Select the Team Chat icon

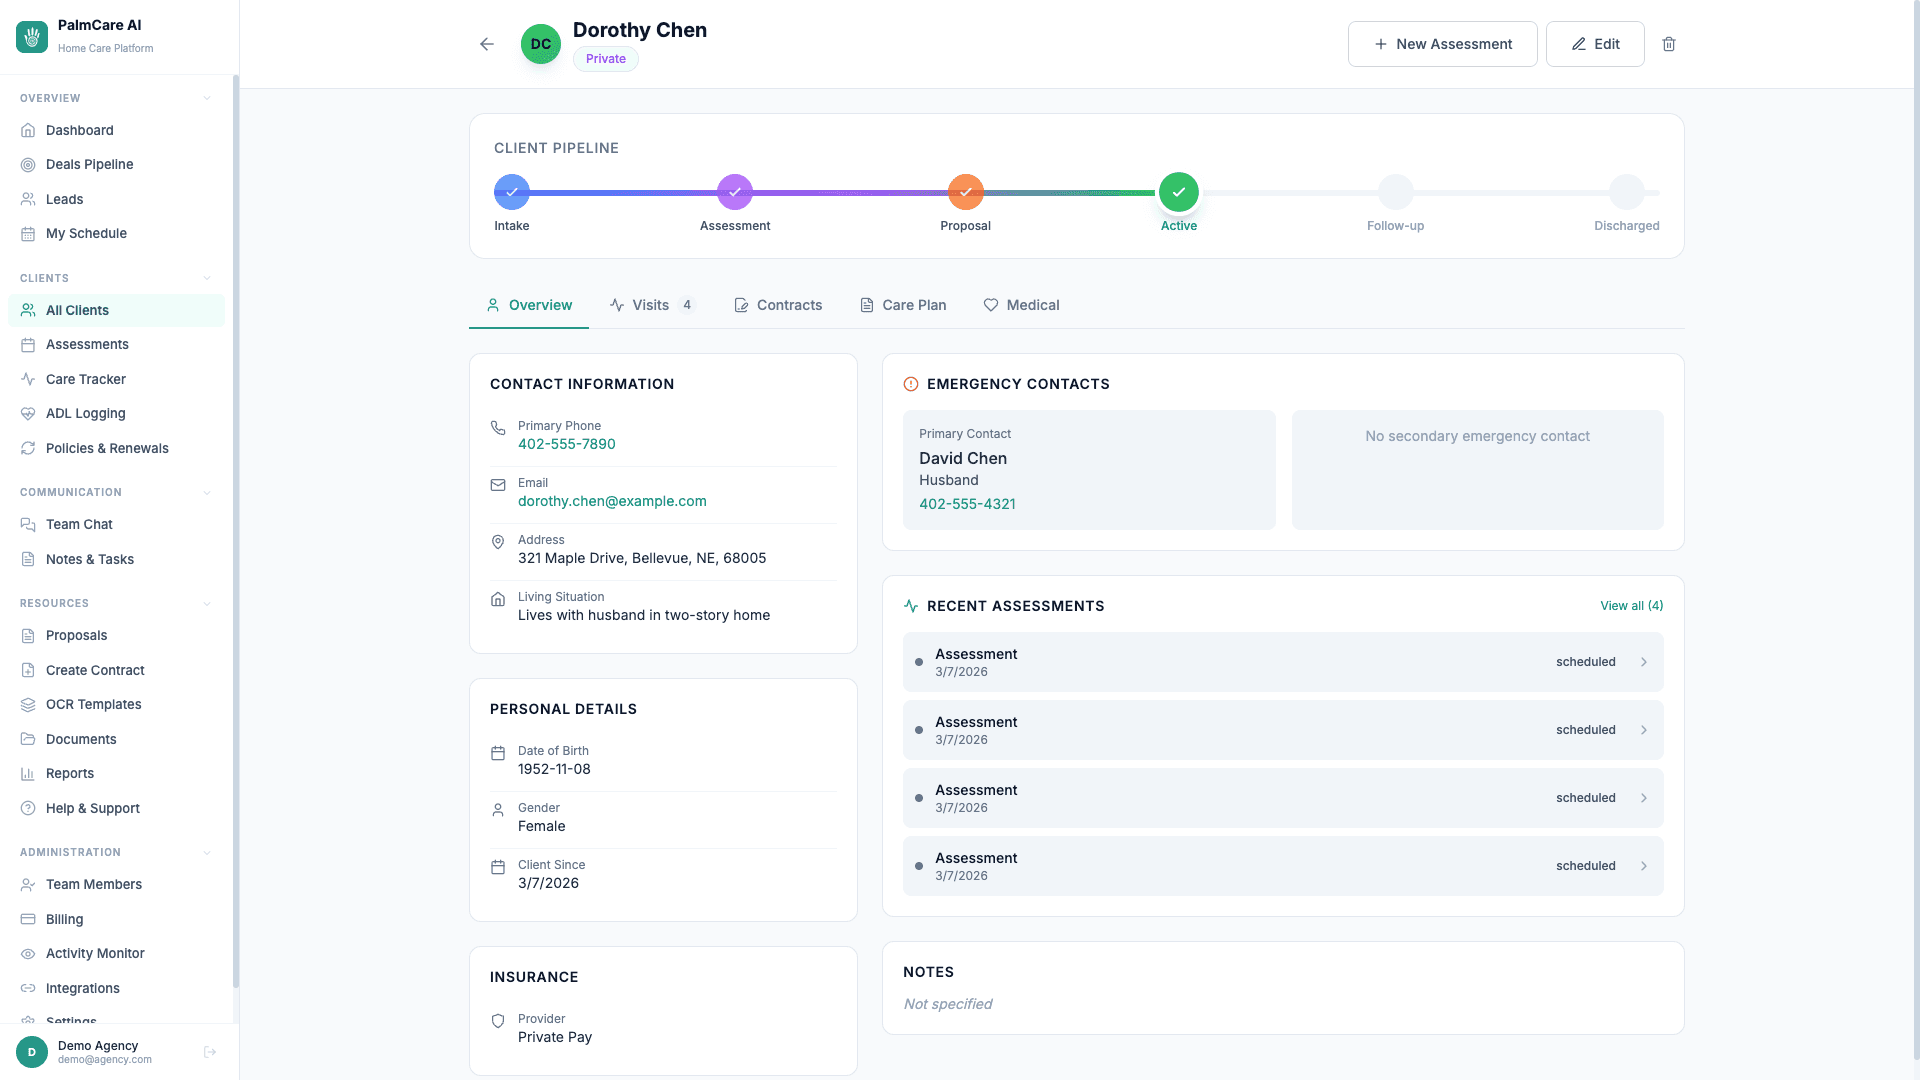point(29,524)
